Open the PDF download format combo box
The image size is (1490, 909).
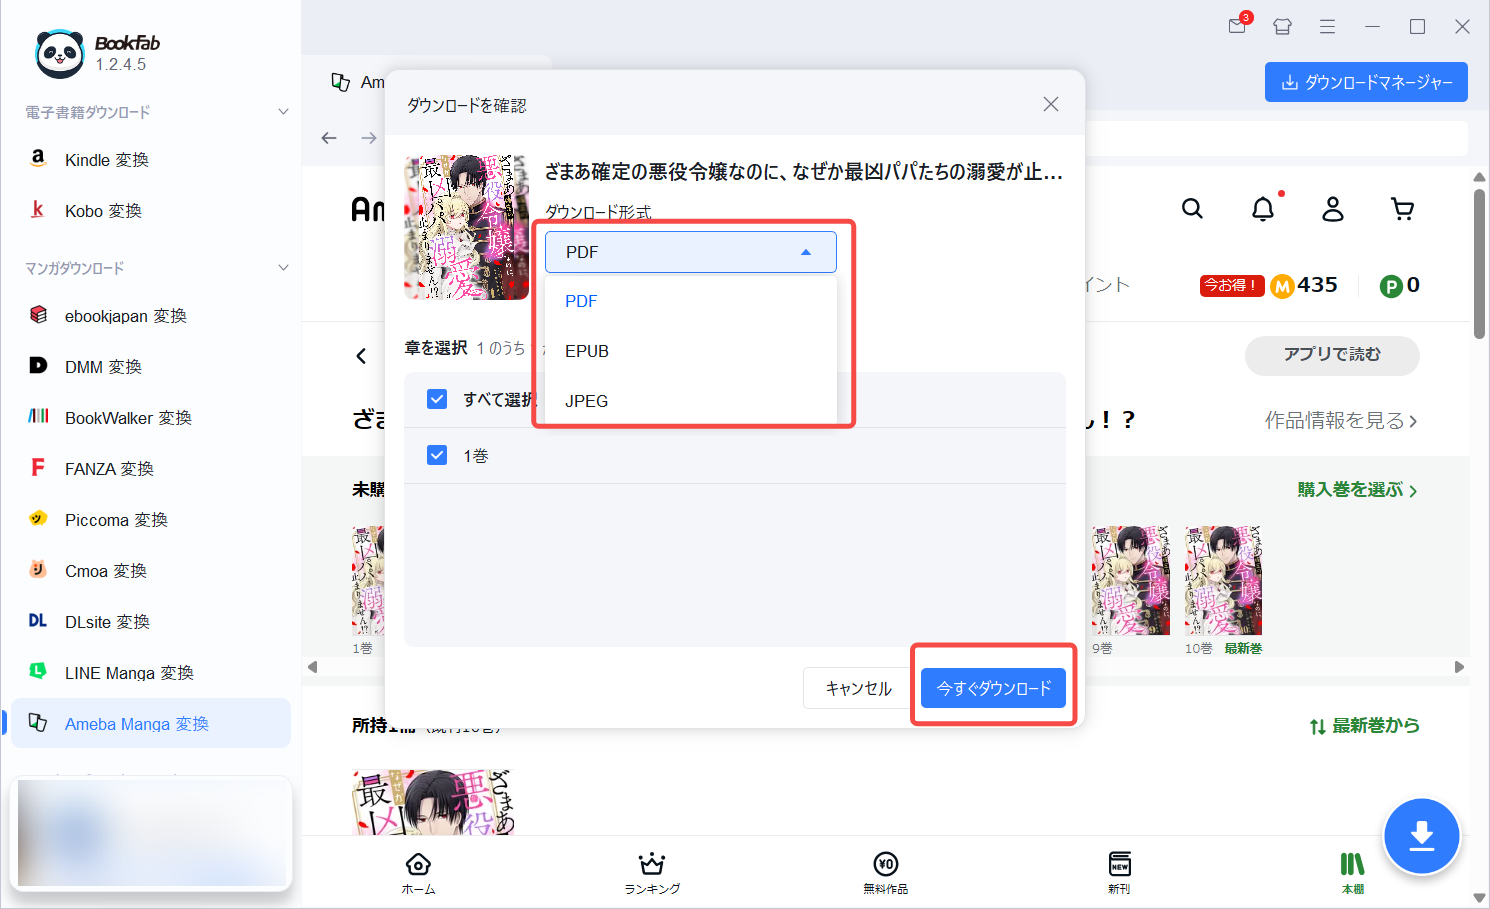690,252
